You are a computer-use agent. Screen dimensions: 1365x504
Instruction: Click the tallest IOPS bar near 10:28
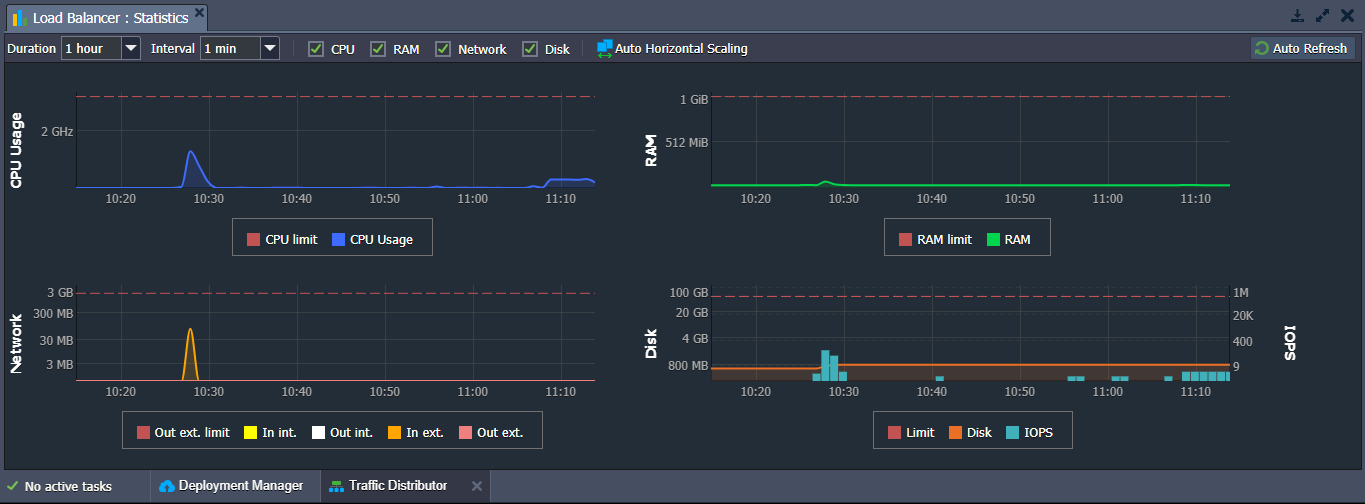click(825, 365)
